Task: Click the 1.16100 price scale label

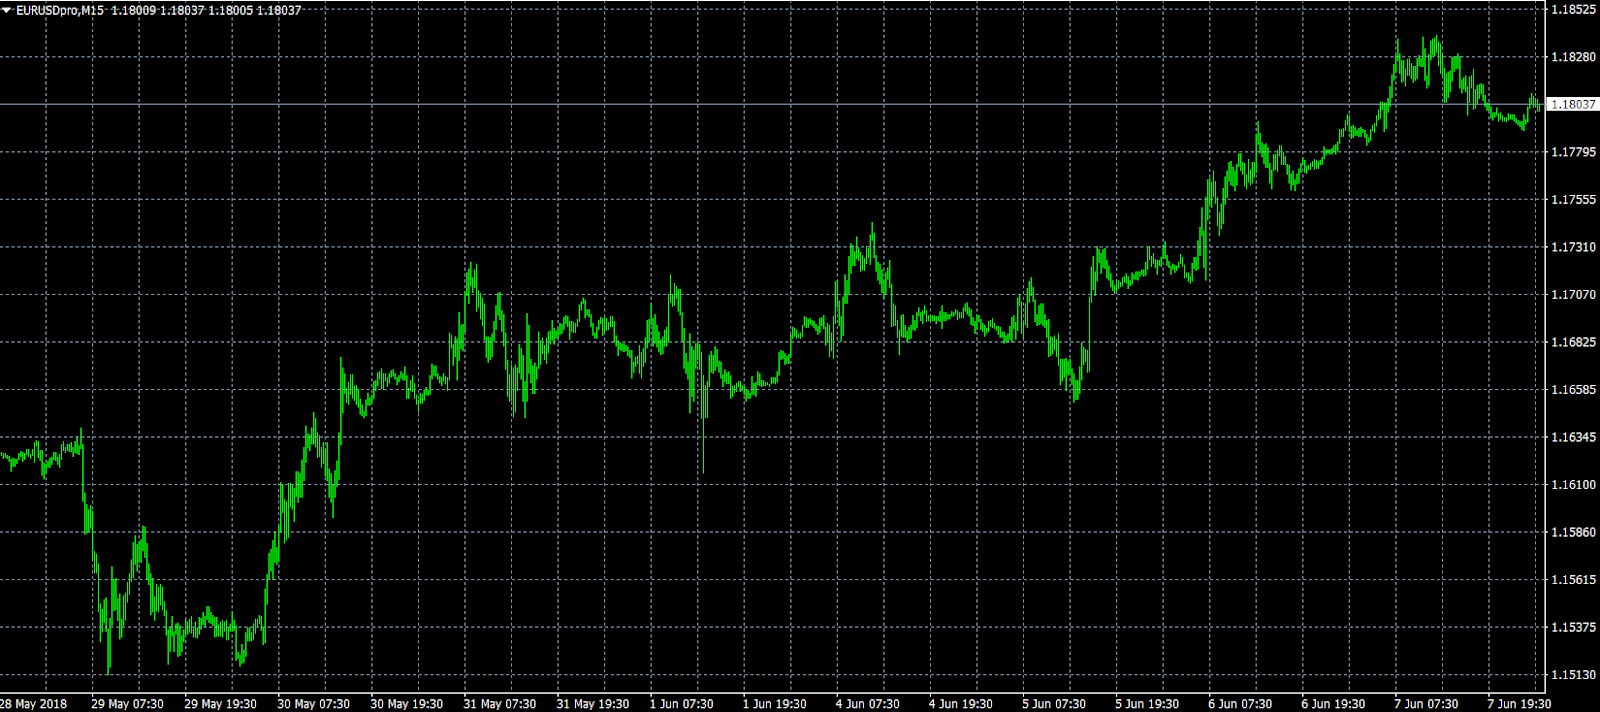Action: (1573, 485)
